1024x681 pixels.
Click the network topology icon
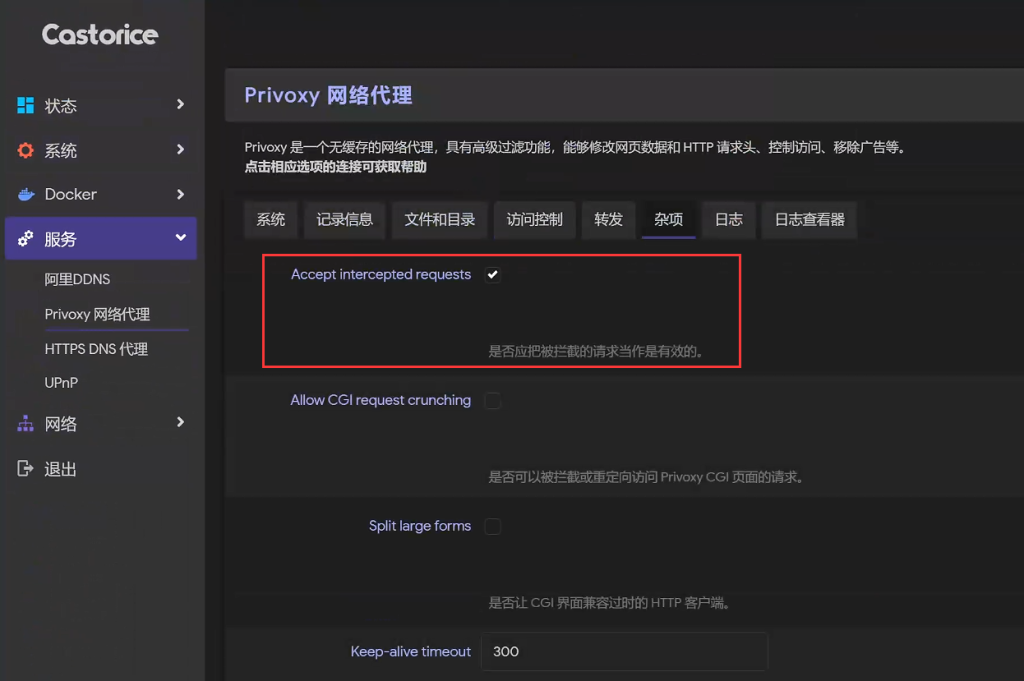26,424
